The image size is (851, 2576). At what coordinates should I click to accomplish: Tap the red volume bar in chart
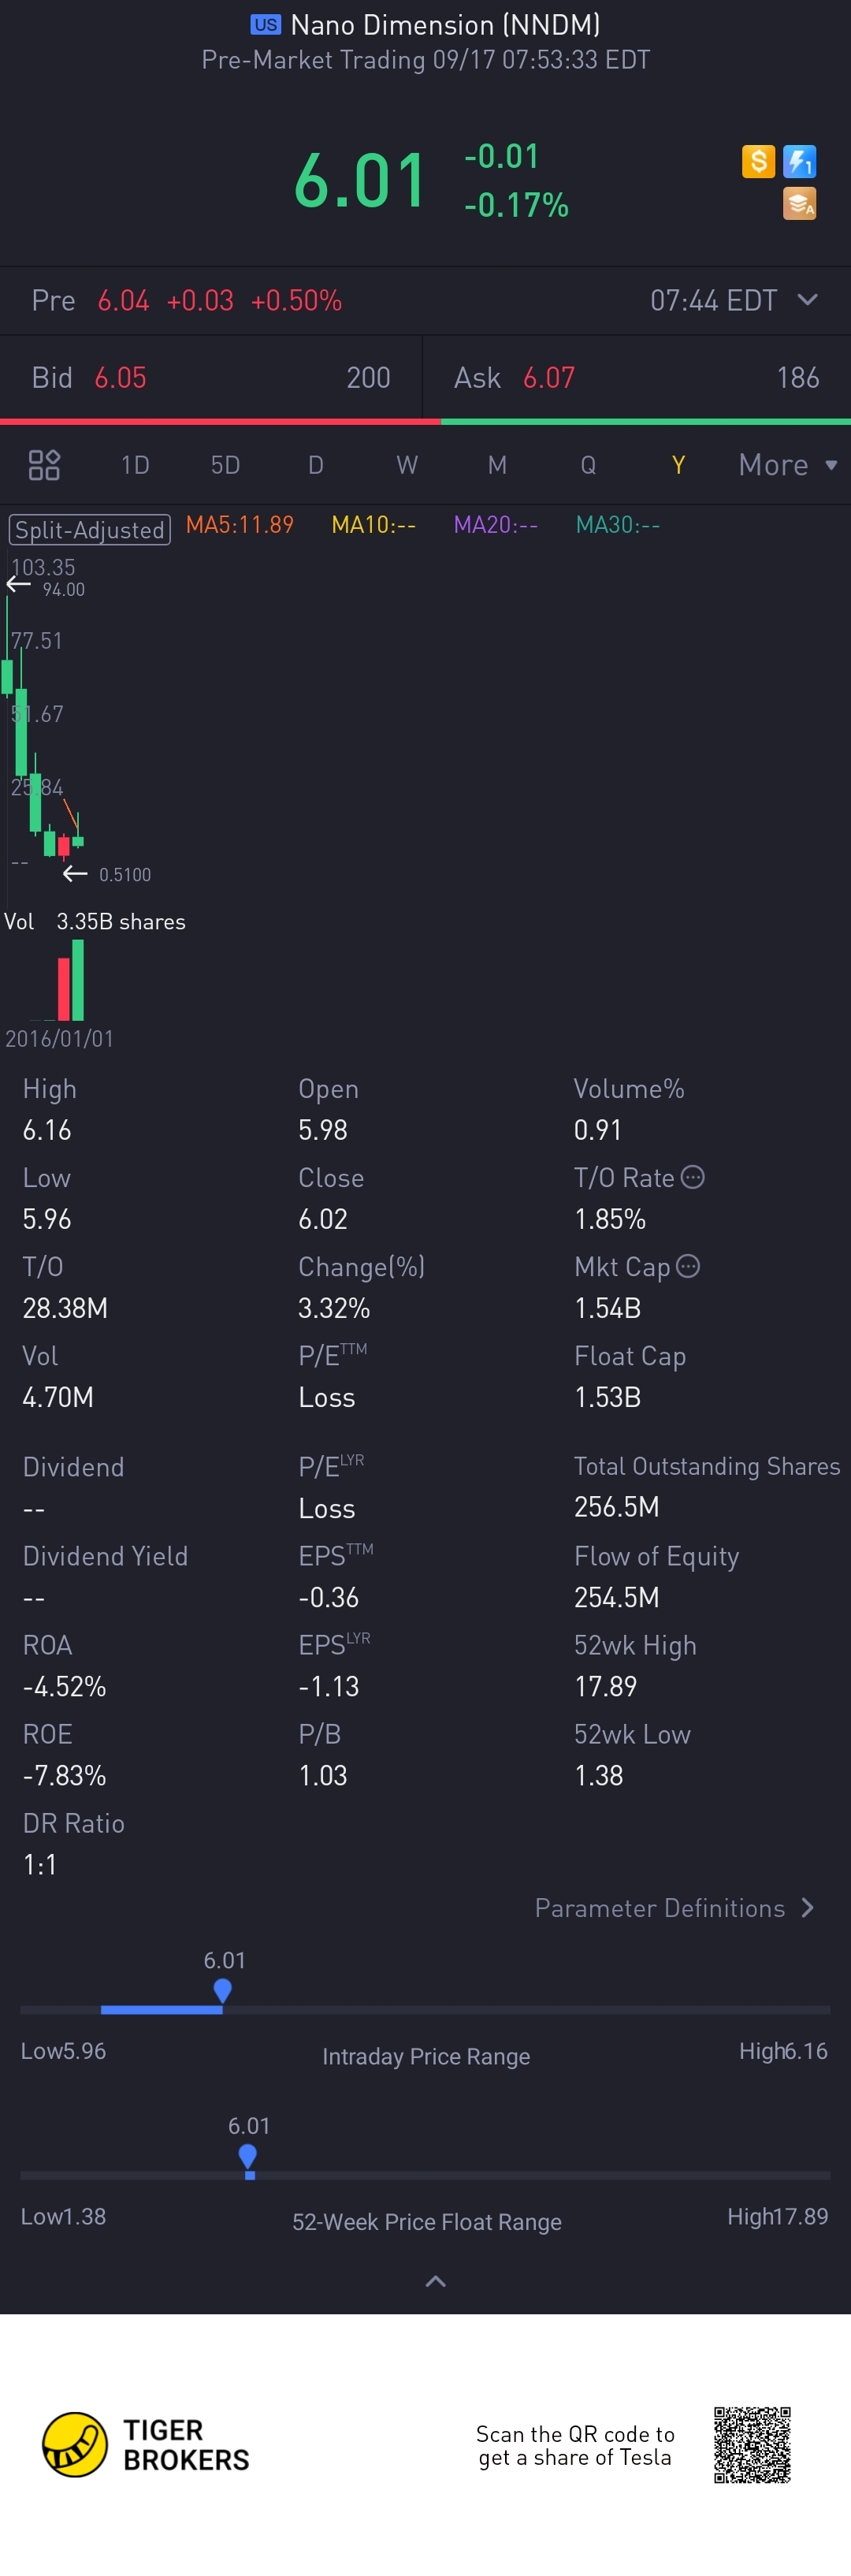pyautogui.click(x=64, y=988)
